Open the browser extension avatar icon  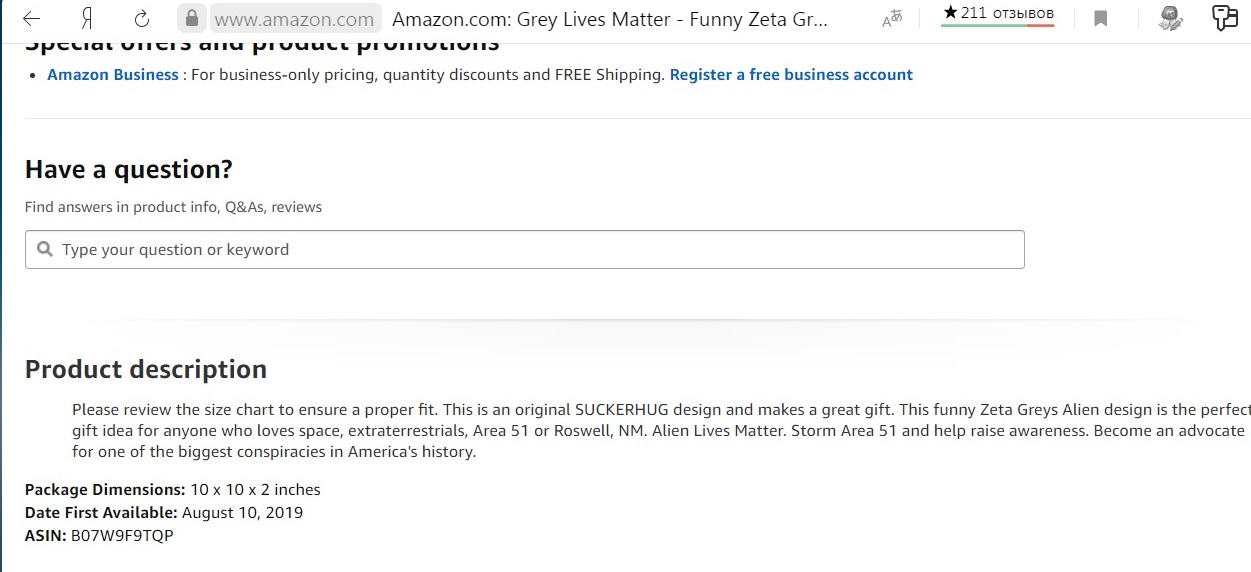(1170, 18)
